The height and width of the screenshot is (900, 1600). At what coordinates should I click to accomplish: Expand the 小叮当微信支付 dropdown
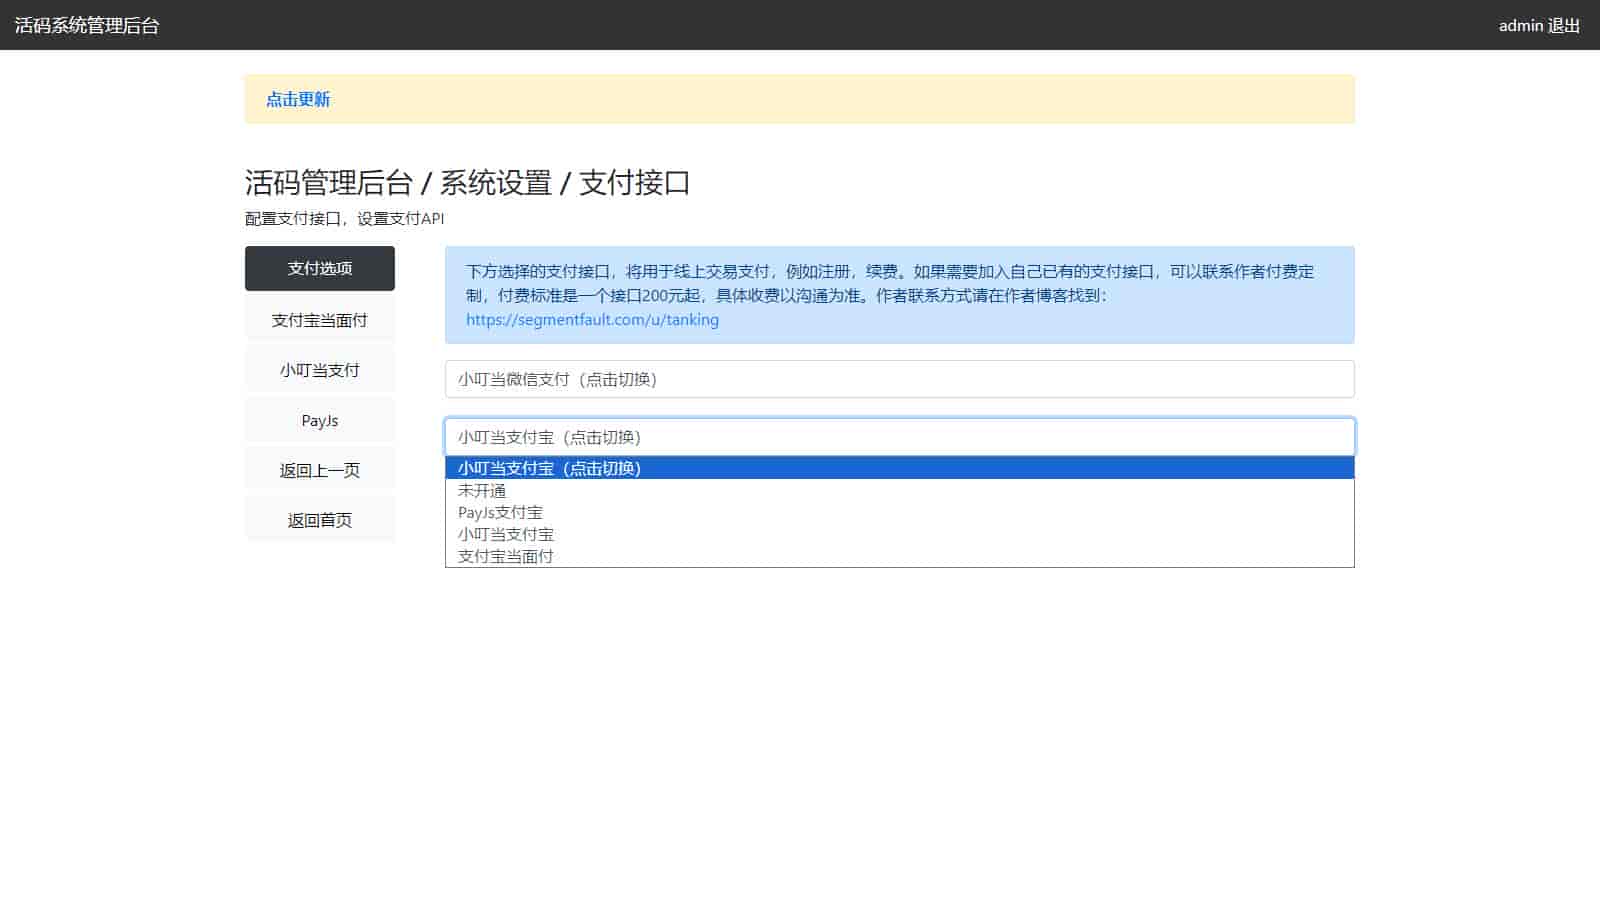click(x=899, y=379)
